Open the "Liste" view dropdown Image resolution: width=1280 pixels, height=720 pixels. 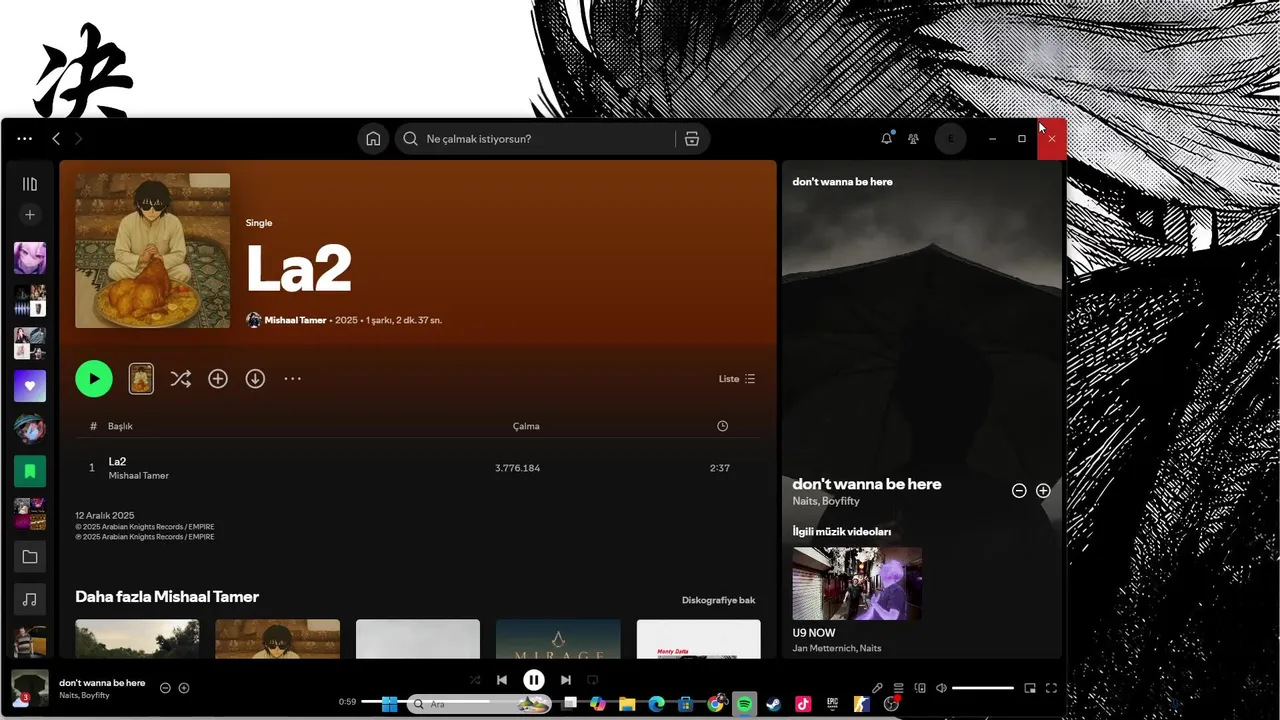click(737, 379)
